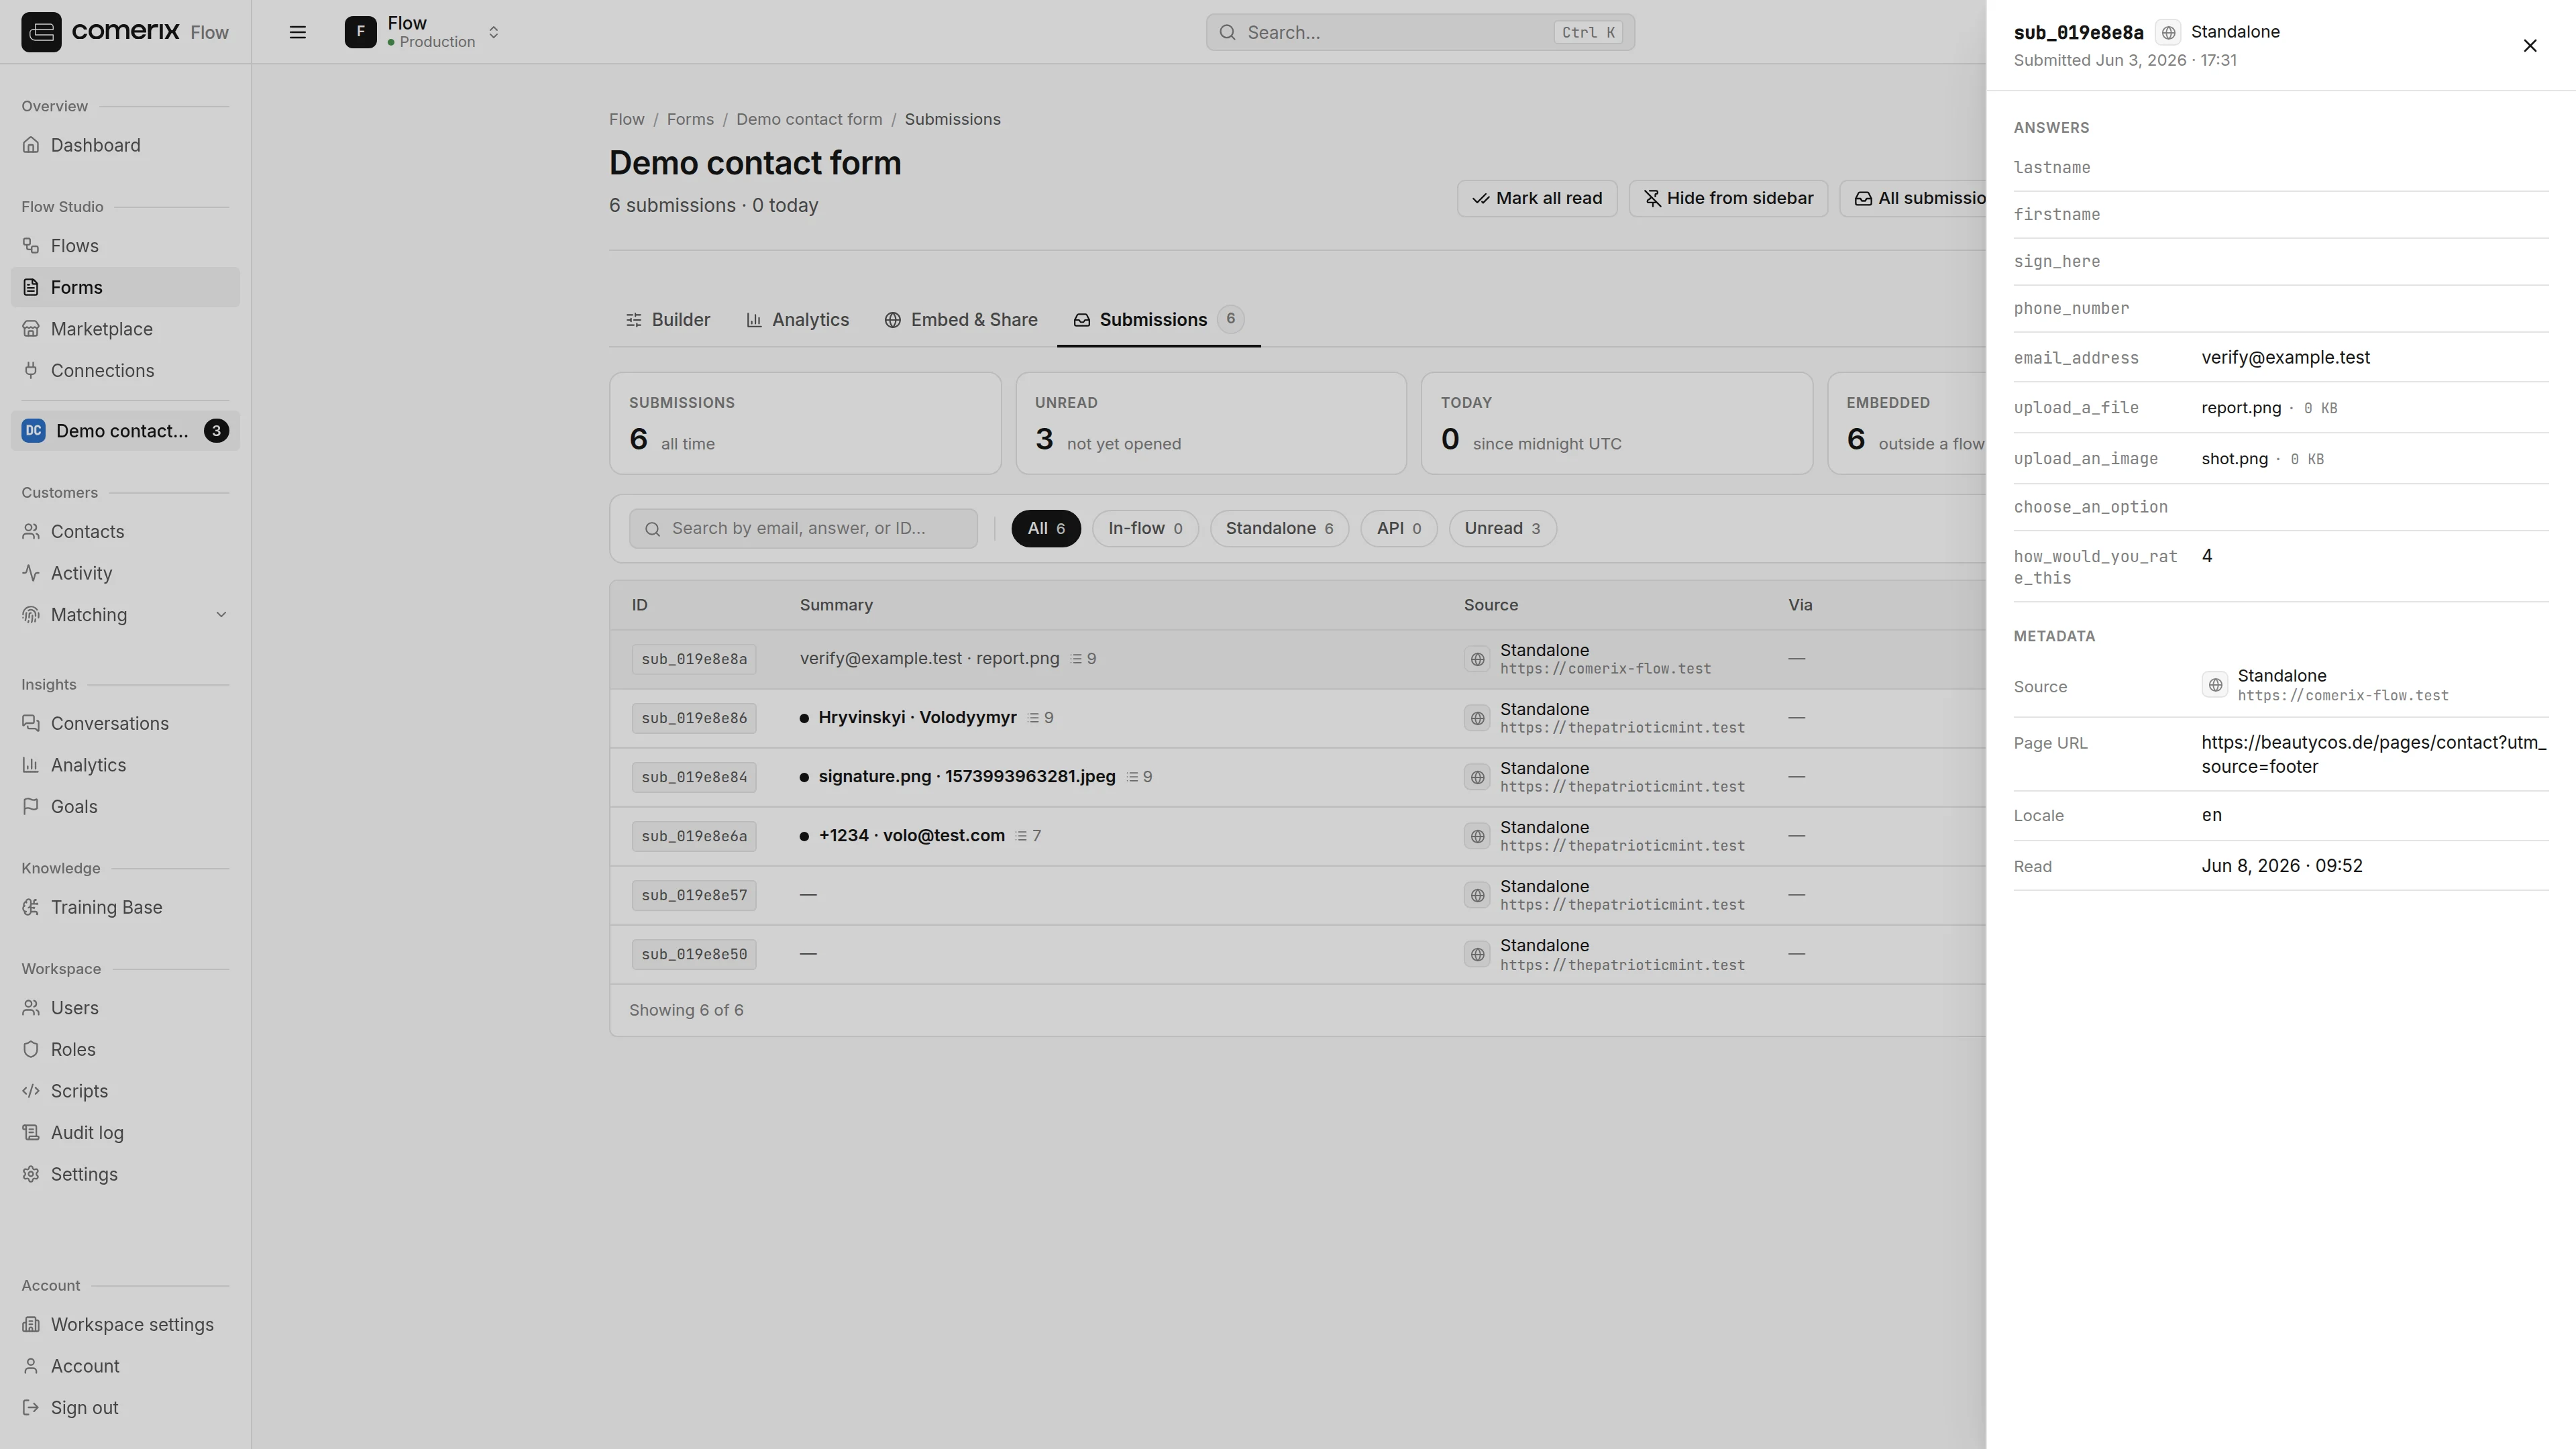Click the Mark all read button
The image size is (2576, 1449).
[x=1537, y=198]
